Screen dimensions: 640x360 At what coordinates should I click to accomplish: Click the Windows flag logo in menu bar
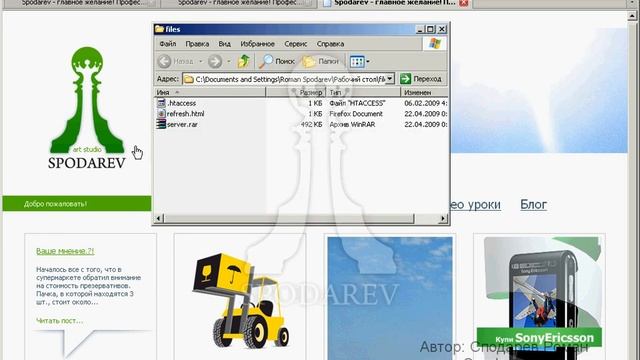click(x=435, y=43)
